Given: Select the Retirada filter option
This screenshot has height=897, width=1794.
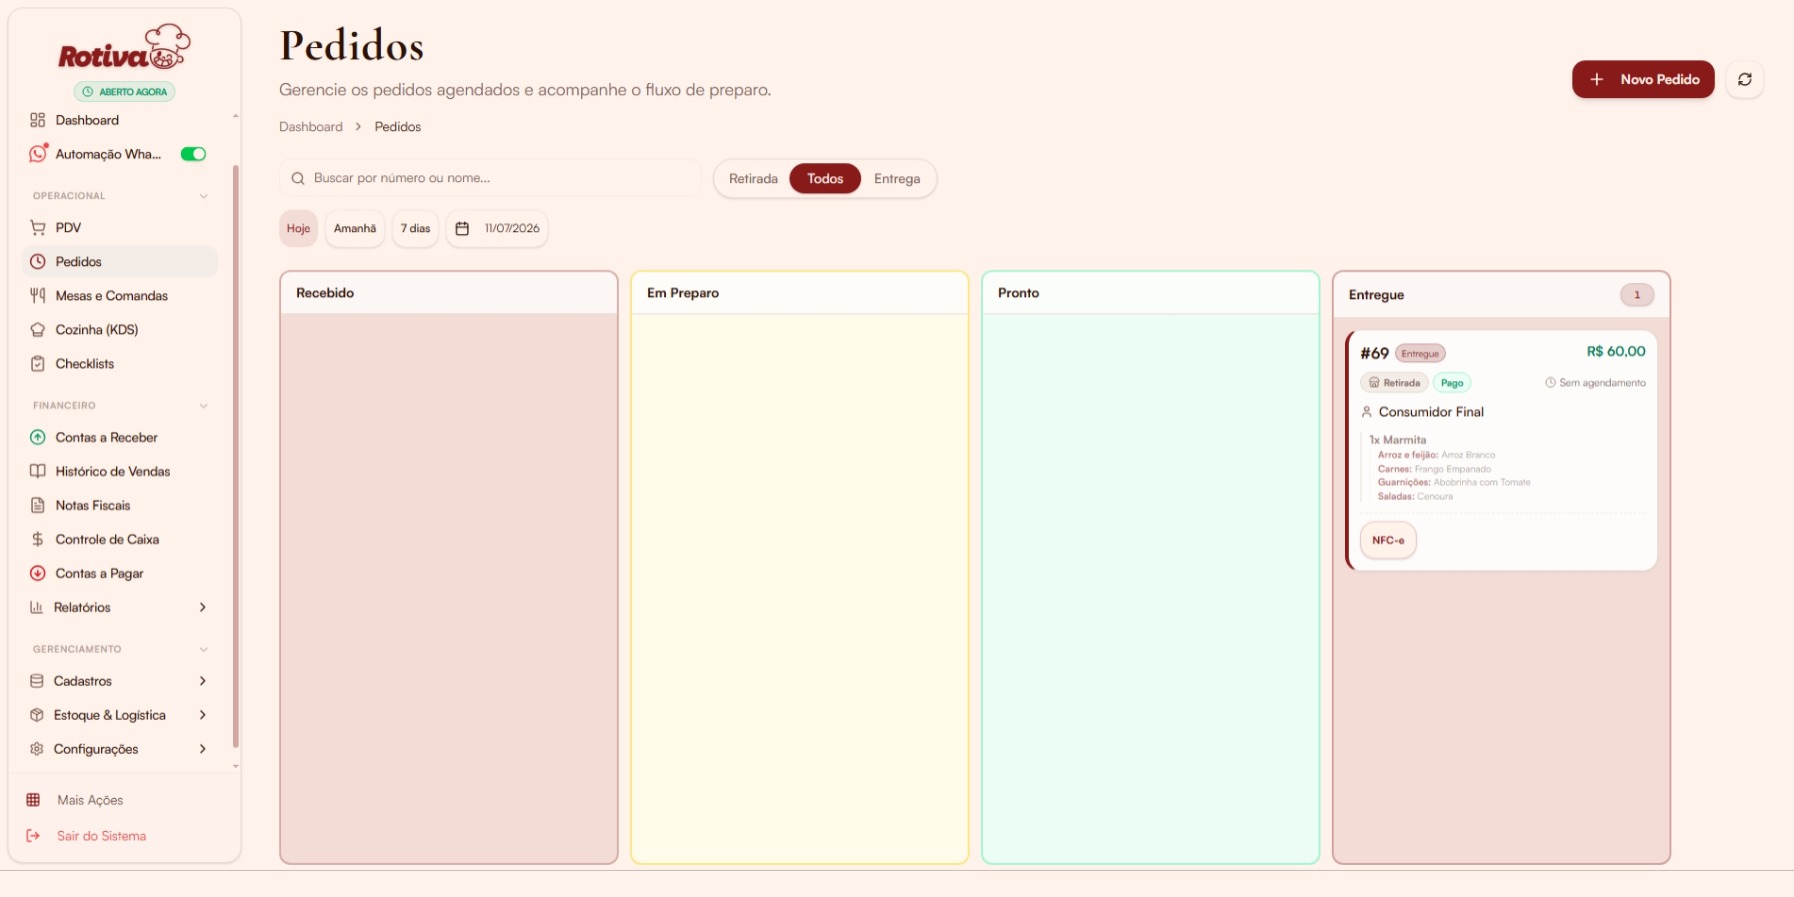Looking at the screenshot, I should [753, 179].
